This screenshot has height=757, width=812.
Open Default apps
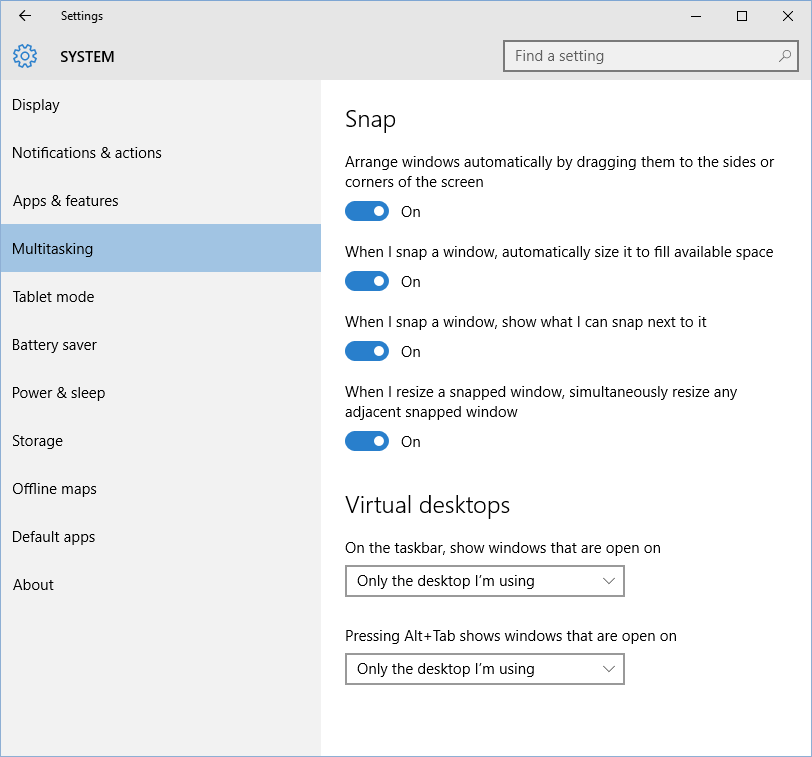point(161,536)
